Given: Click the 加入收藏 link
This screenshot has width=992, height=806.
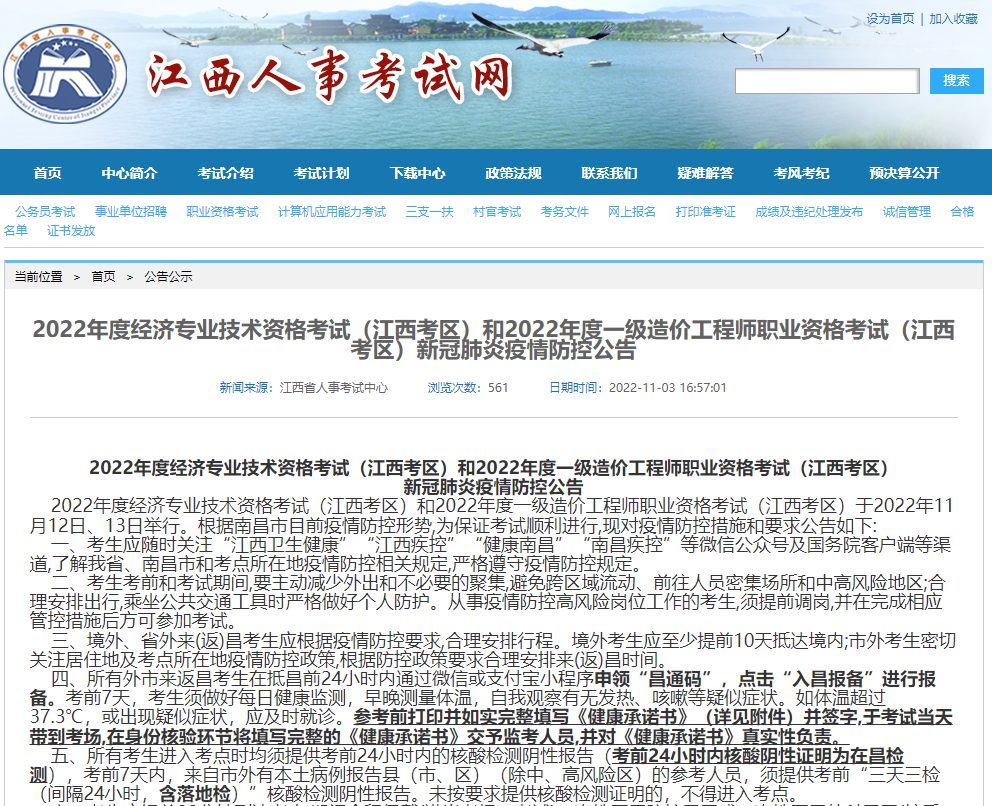Looking at the screenshot, I should click(x=953, y=19).
